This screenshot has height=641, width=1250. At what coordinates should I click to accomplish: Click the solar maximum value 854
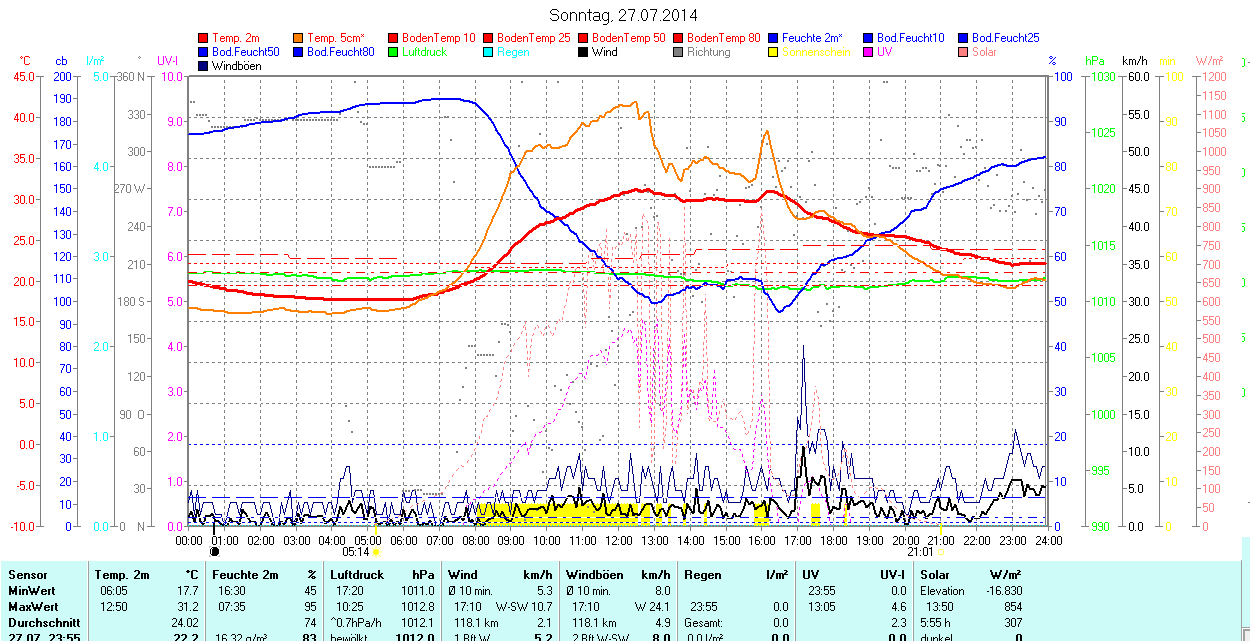tap(1013, 607)
